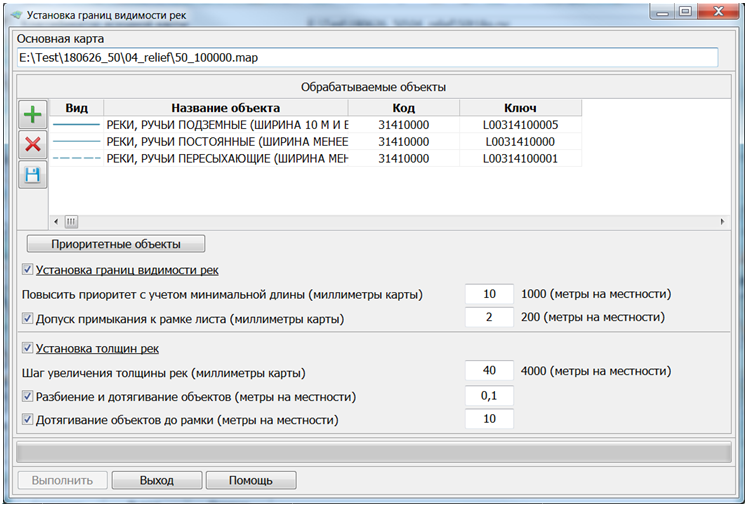
Task: Click the thickness step field with value 40
Action: [489, 372]
